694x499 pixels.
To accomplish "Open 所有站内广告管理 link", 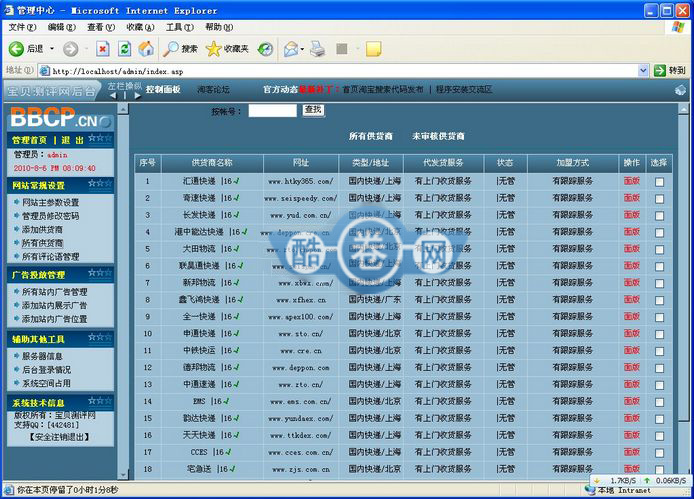I will tap(54, 292).
